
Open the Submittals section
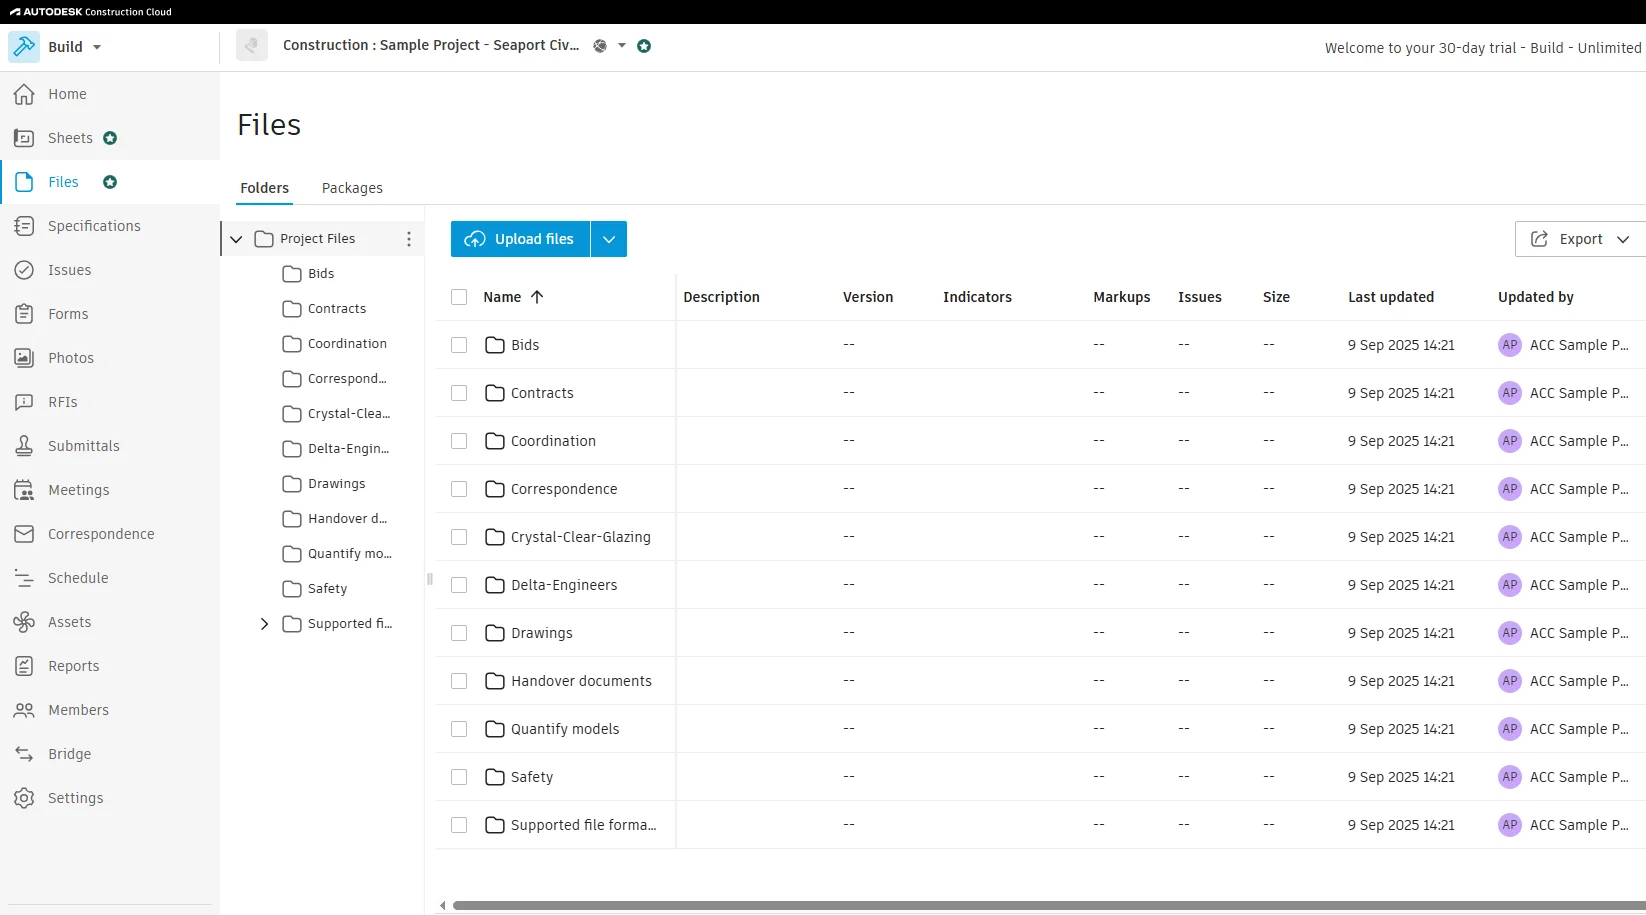coord(83,446)
